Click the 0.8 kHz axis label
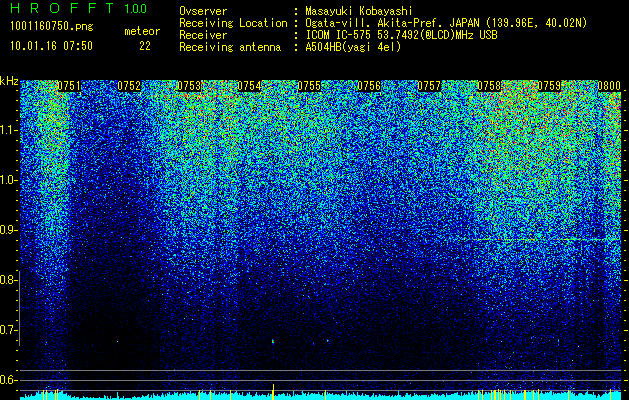Viewport: 629px width, 400px height. (8, 280)
